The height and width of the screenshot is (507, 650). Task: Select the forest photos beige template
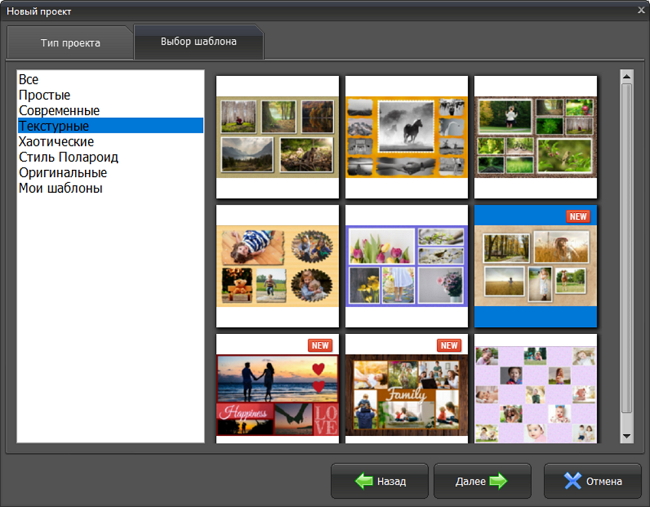(277, 137)
